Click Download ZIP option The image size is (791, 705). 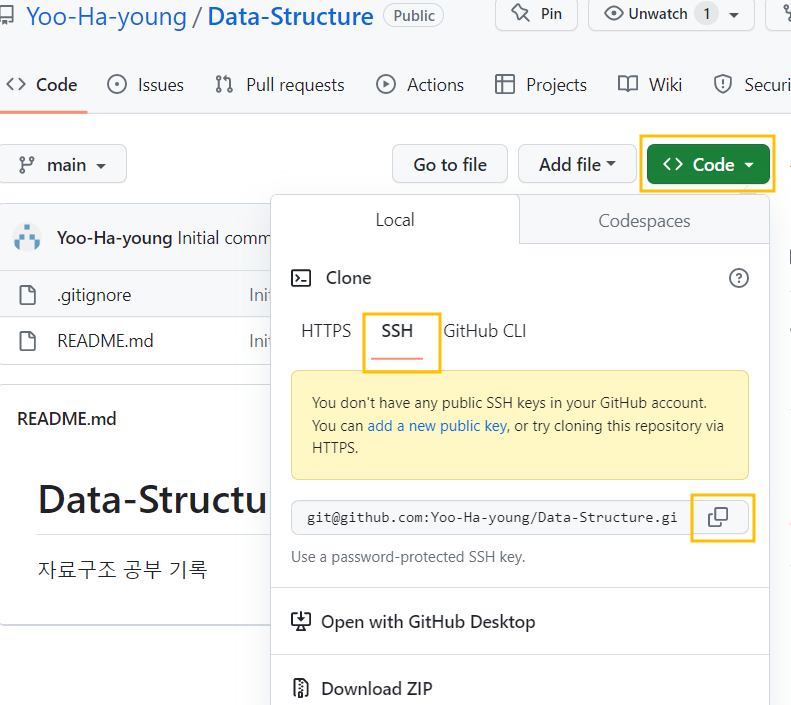pos(520,688)
